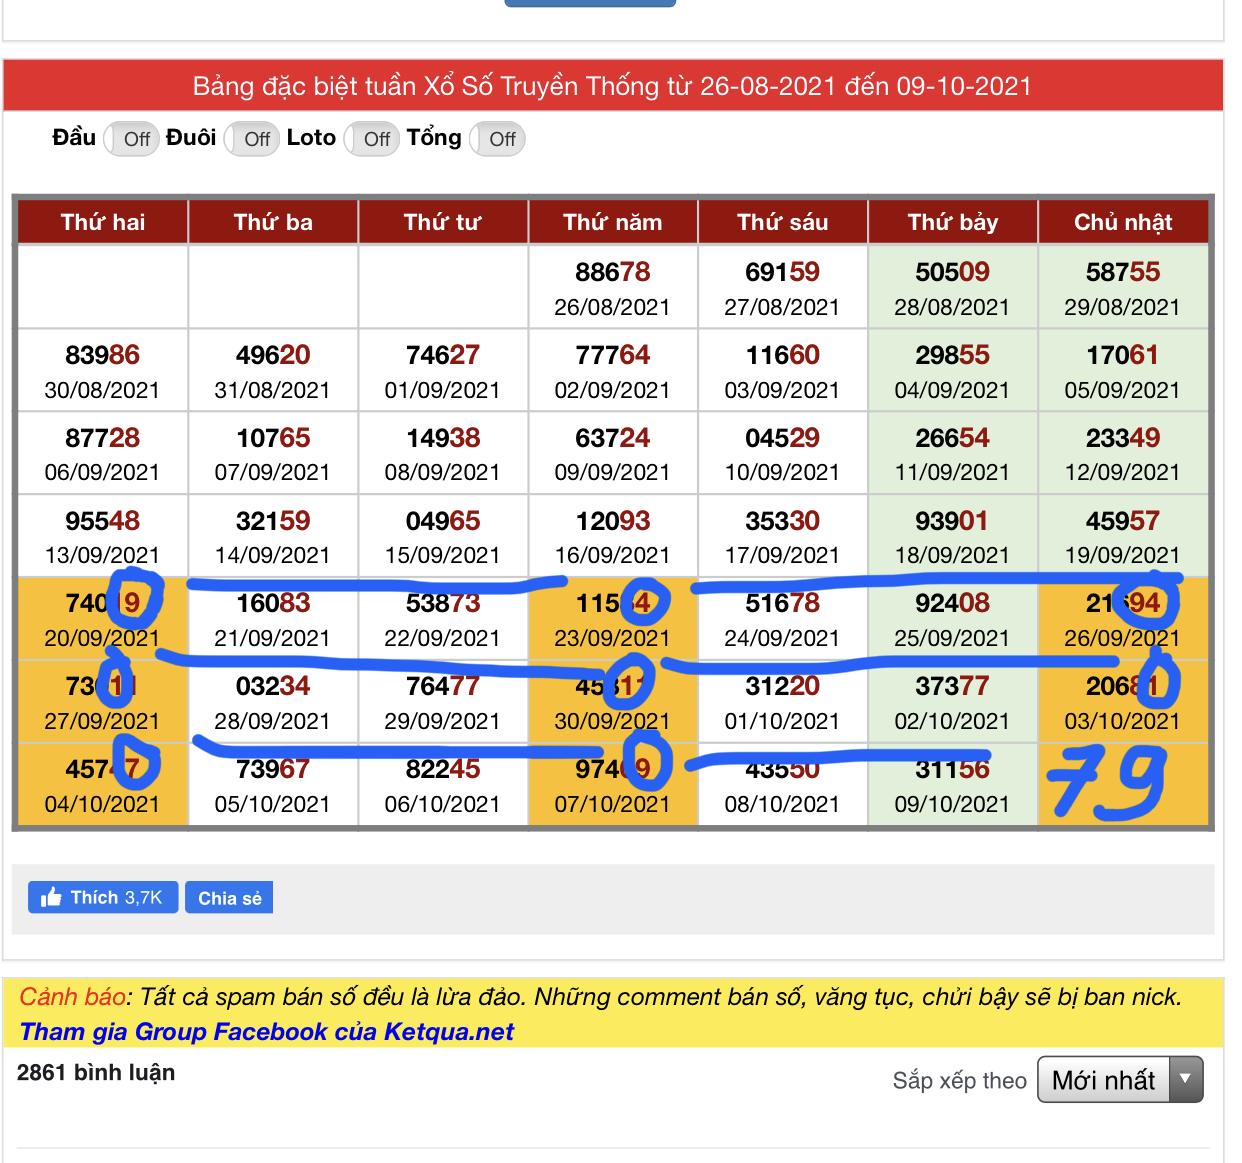Select the Chủ nhật column header
Viewport: 1242px width, 1163px height.
[1123, 222]
